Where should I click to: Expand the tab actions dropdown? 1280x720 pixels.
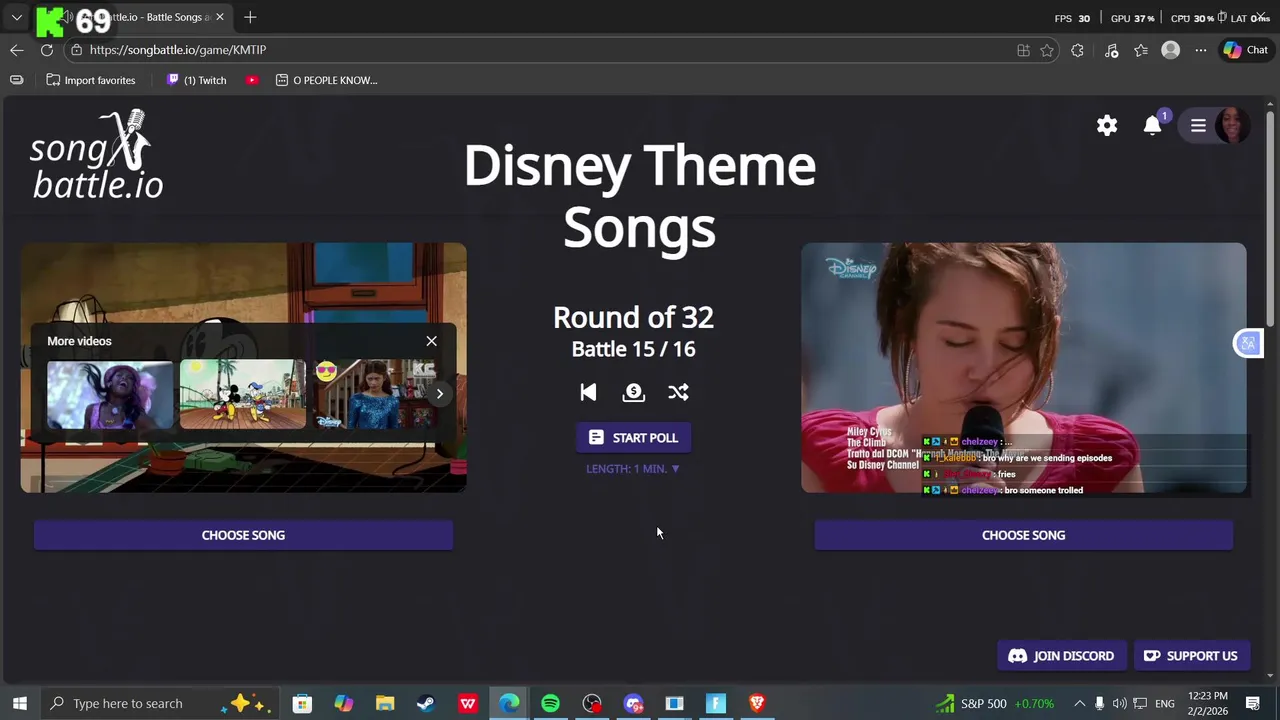(17, 17)
